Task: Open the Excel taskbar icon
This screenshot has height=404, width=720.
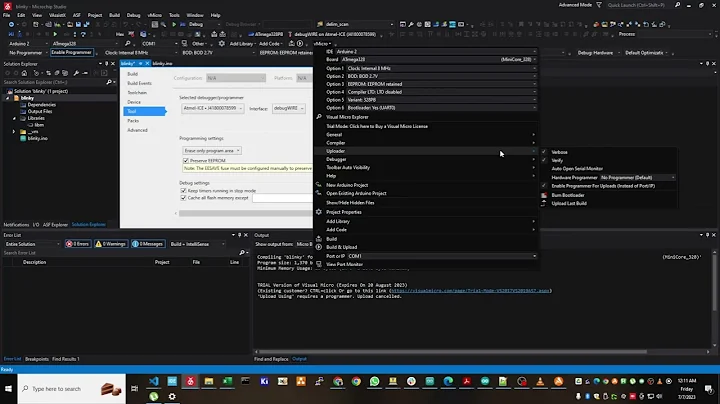Action: pos(227,382)
